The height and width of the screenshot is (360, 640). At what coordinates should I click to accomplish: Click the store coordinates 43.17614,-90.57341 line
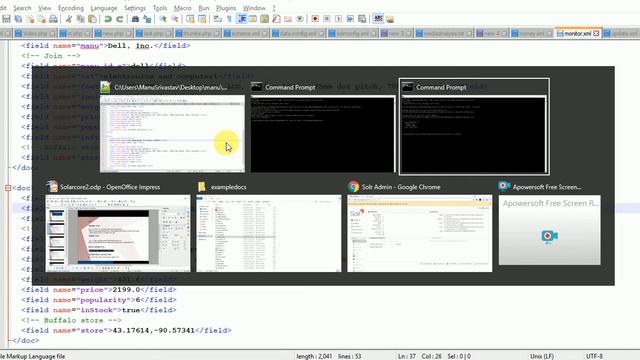126,330
